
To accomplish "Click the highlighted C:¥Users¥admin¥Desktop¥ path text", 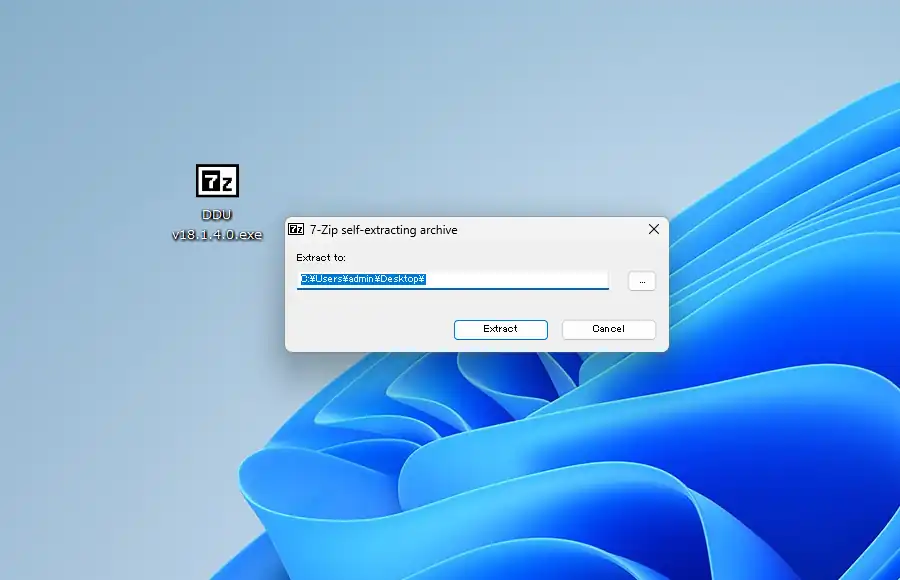I will [364, 279].
